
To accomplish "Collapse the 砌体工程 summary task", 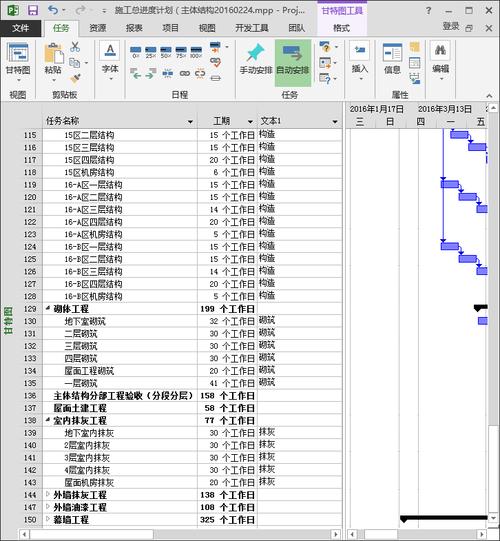I will (x=48, y=308).
